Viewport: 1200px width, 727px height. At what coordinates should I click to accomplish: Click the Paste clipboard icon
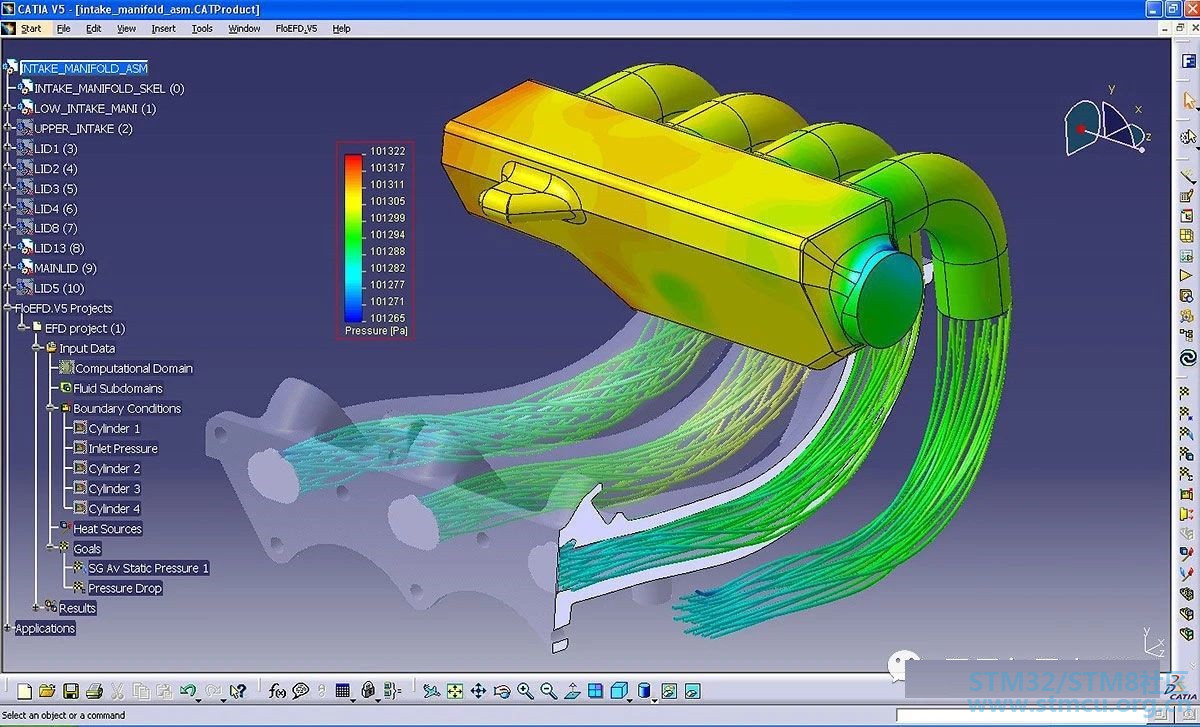164,691
